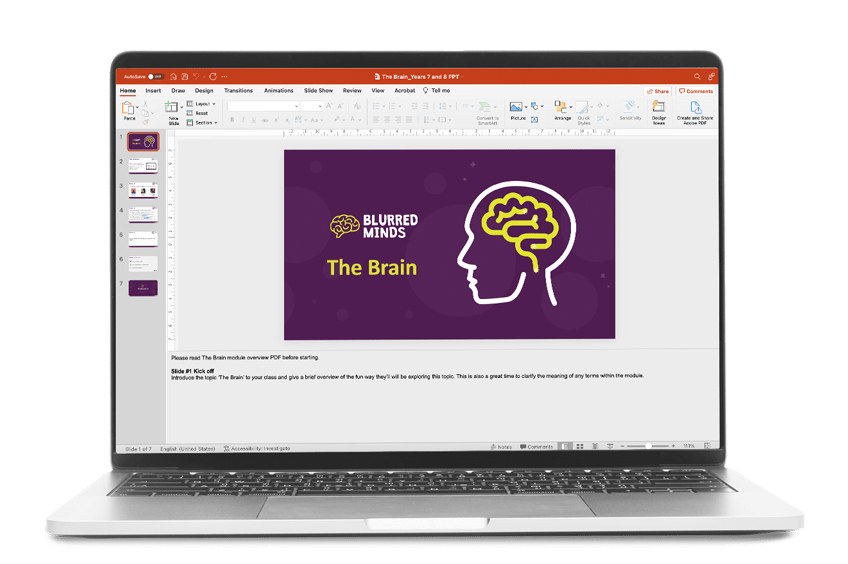
Task: Click Comments button in status bar
Action: point(536,447)
